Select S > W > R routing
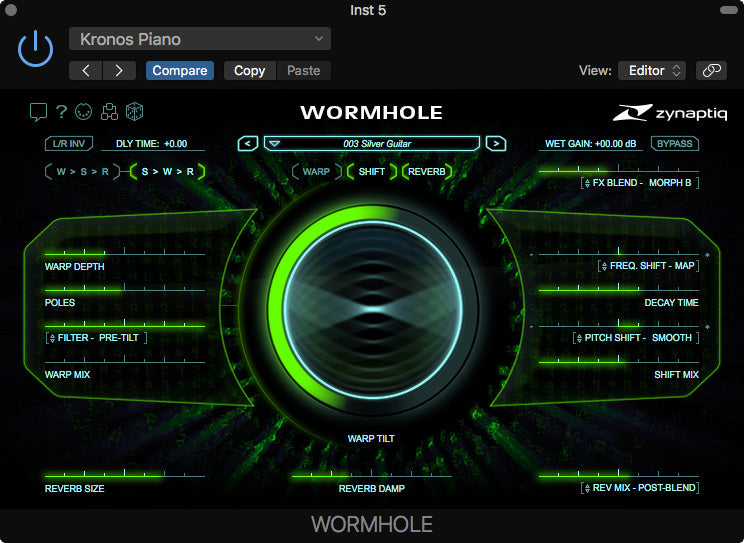 [x=167, y=172]
